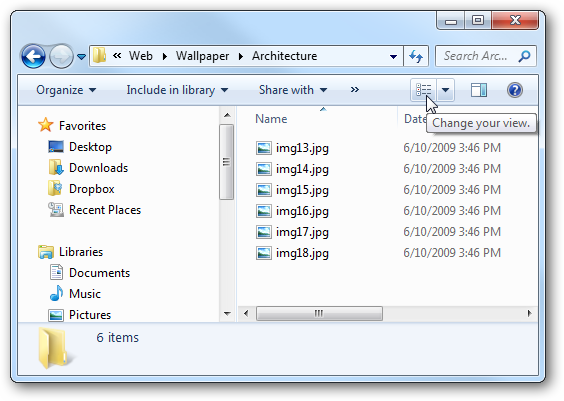
Task: Open Downloads in Favorites
Action: (99, 168)
